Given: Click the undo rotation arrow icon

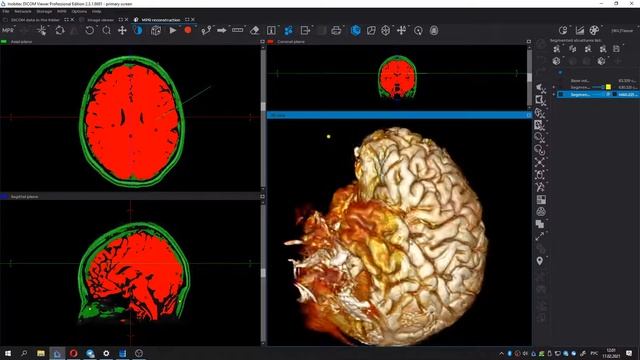Looking at the screenshot, I should tap(89, 30).
